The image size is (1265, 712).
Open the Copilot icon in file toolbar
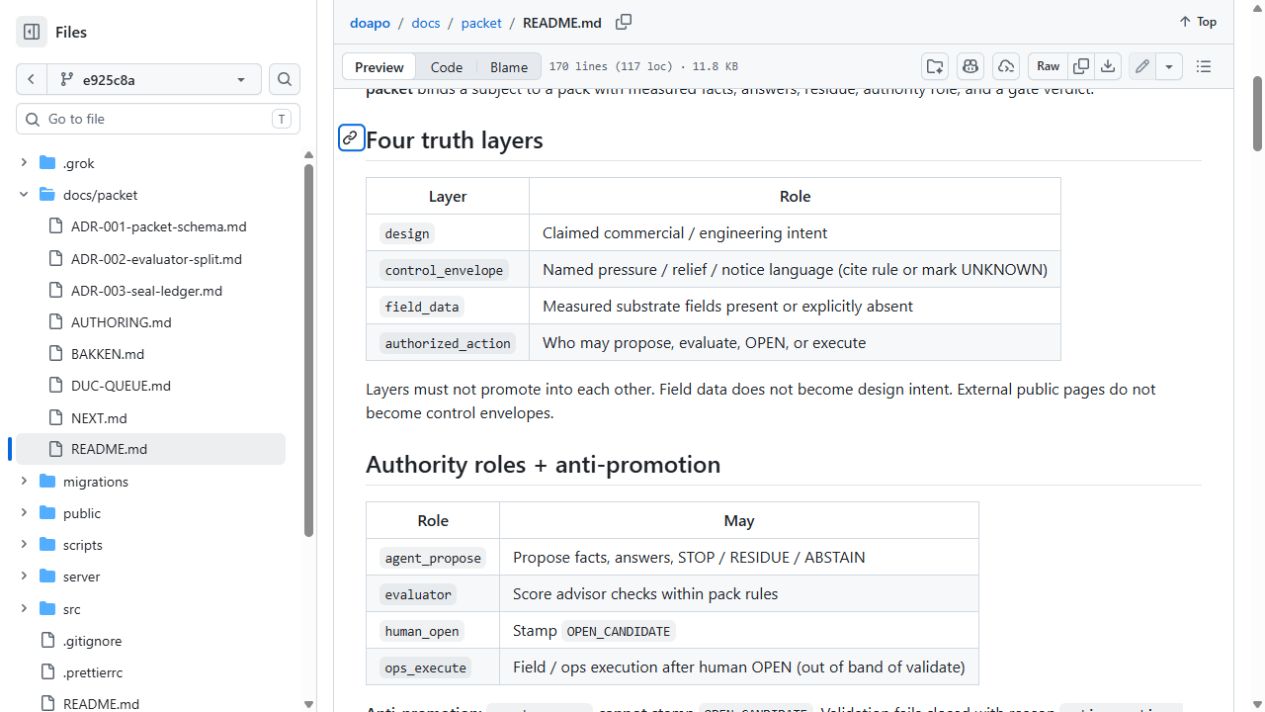970,67
